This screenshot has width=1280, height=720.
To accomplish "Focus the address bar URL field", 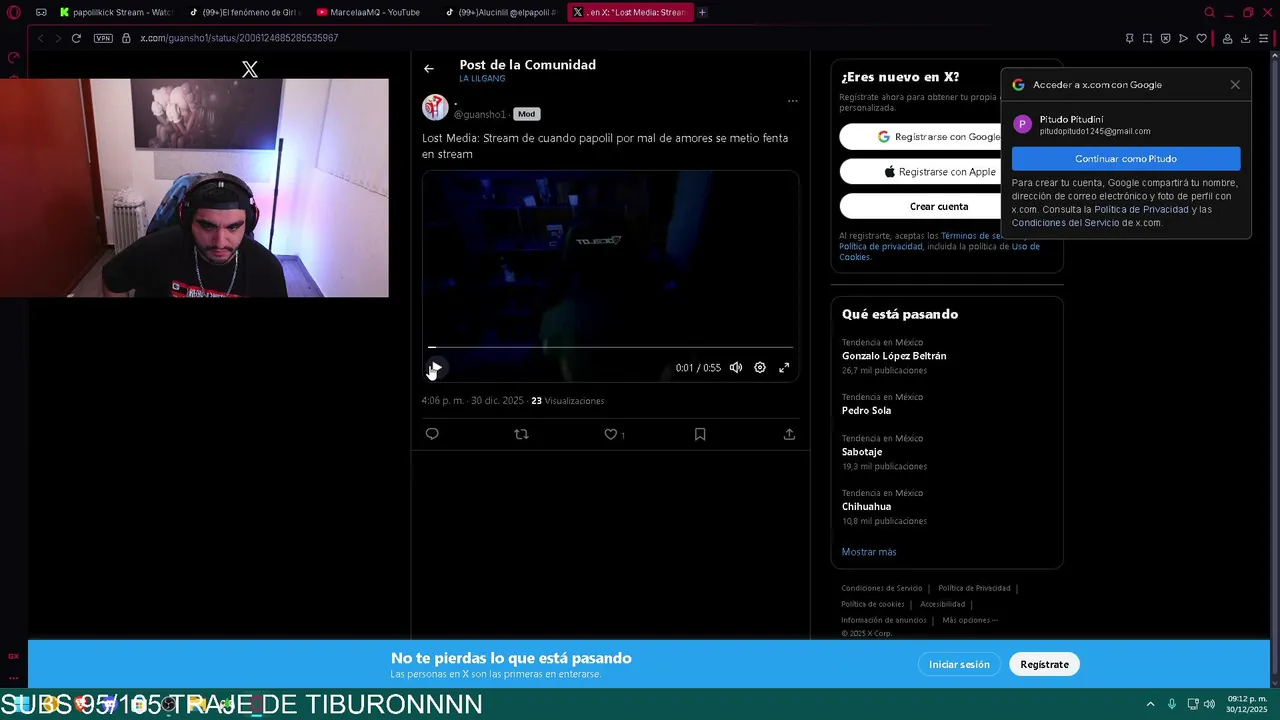I will 620,38.
